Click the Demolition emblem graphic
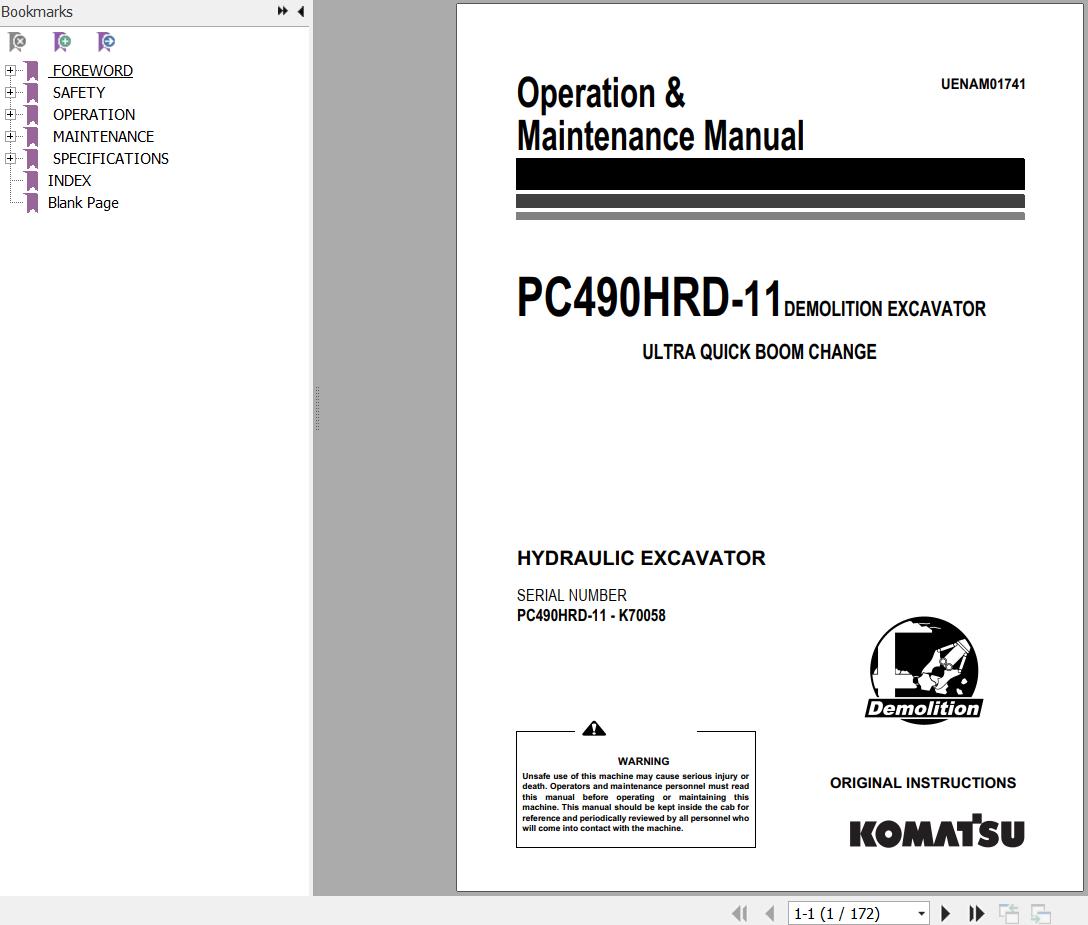This screenshot has height=925, width=1088. click(924, 670)
